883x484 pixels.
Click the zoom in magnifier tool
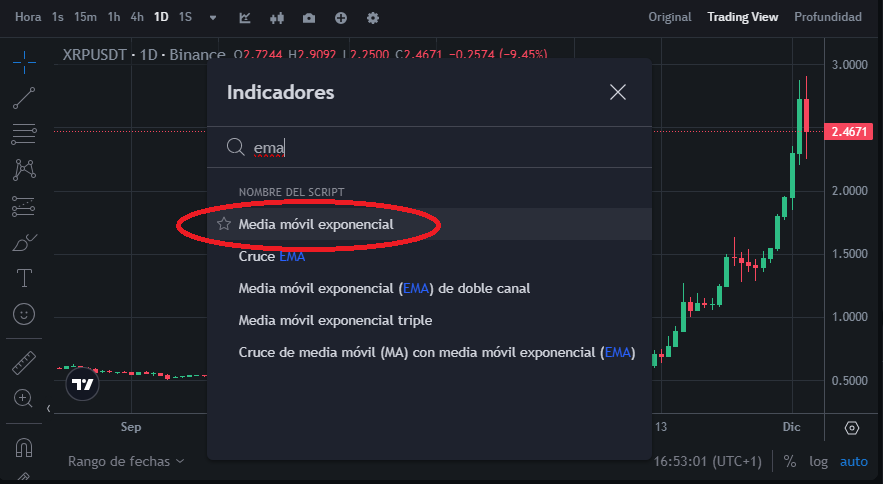click(x=23, y=398)
